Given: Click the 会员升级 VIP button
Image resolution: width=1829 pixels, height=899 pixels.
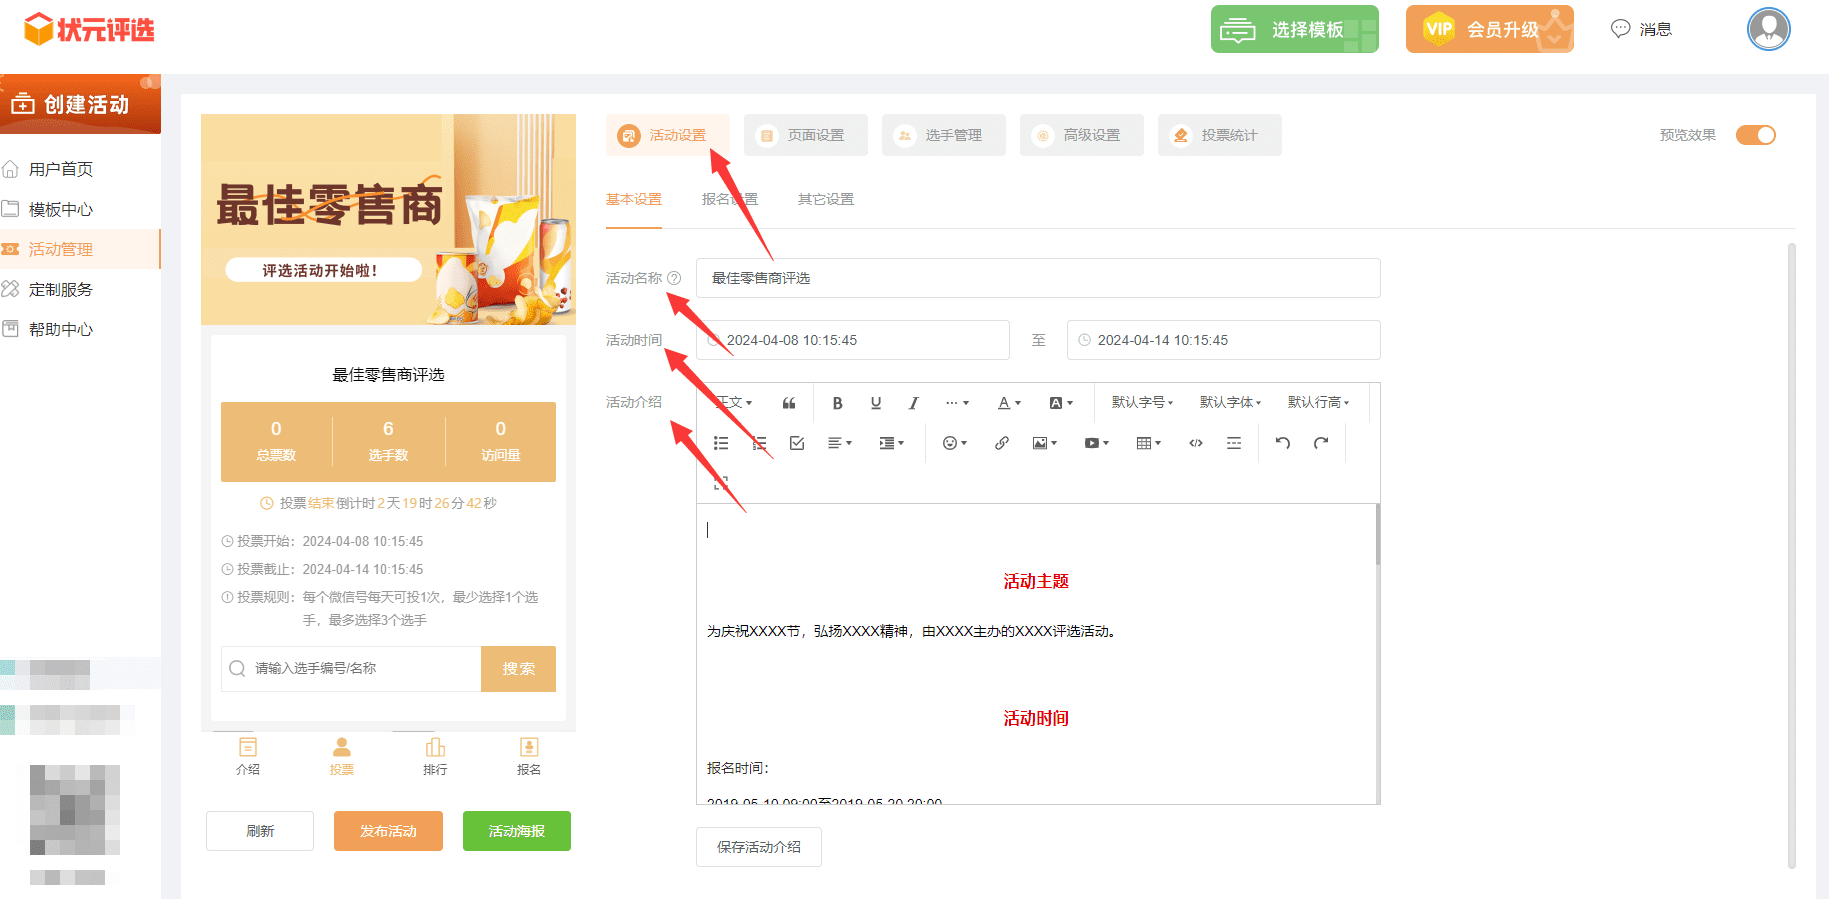Looking at the screenshot, I should point(1489,29).
